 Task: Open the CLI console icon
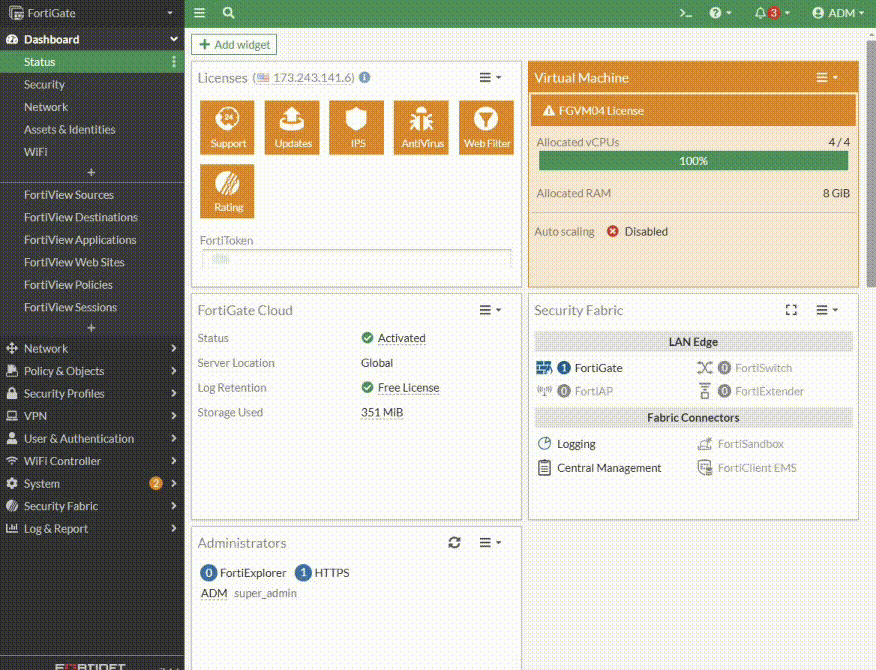click(685, 13)
